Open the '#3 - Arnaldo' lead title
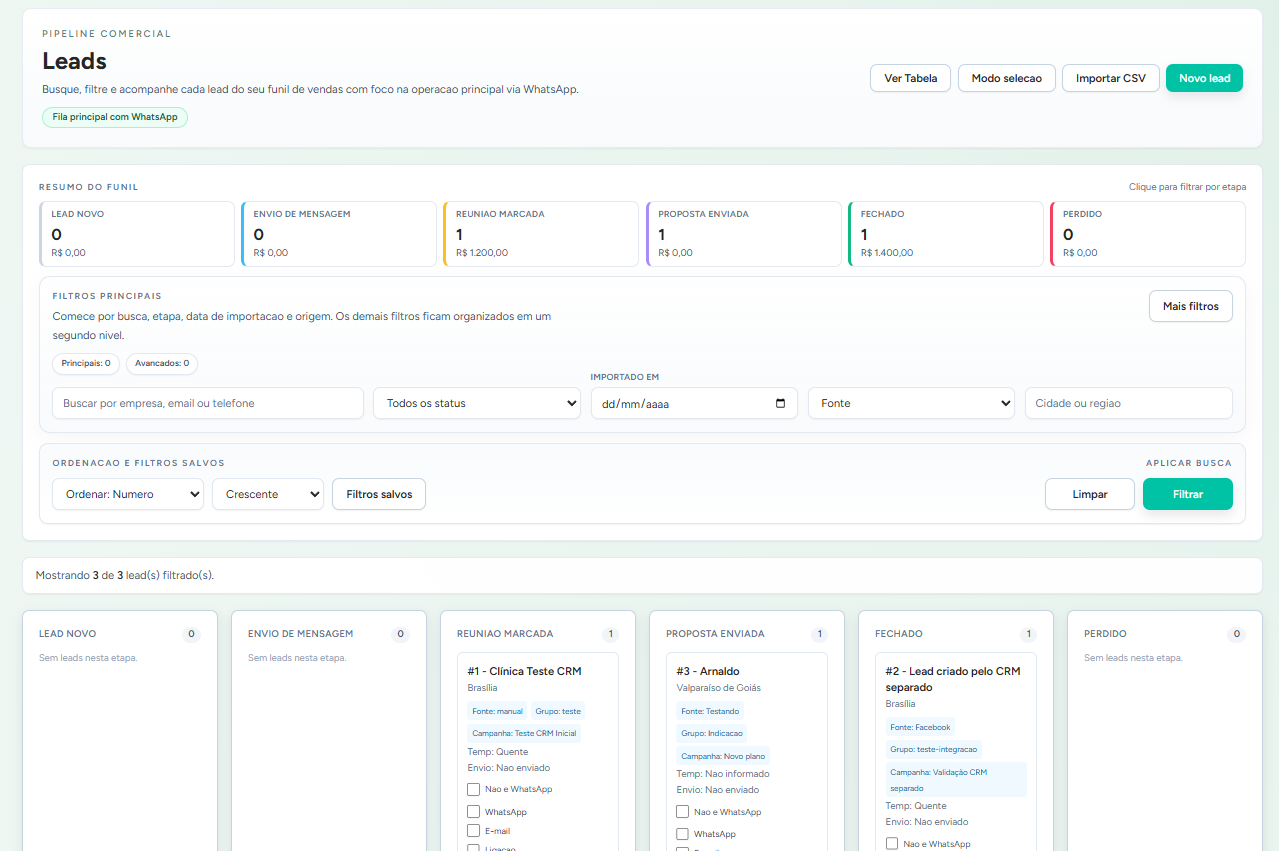This screenshot has width=1279, height=851. pos(708,671)
